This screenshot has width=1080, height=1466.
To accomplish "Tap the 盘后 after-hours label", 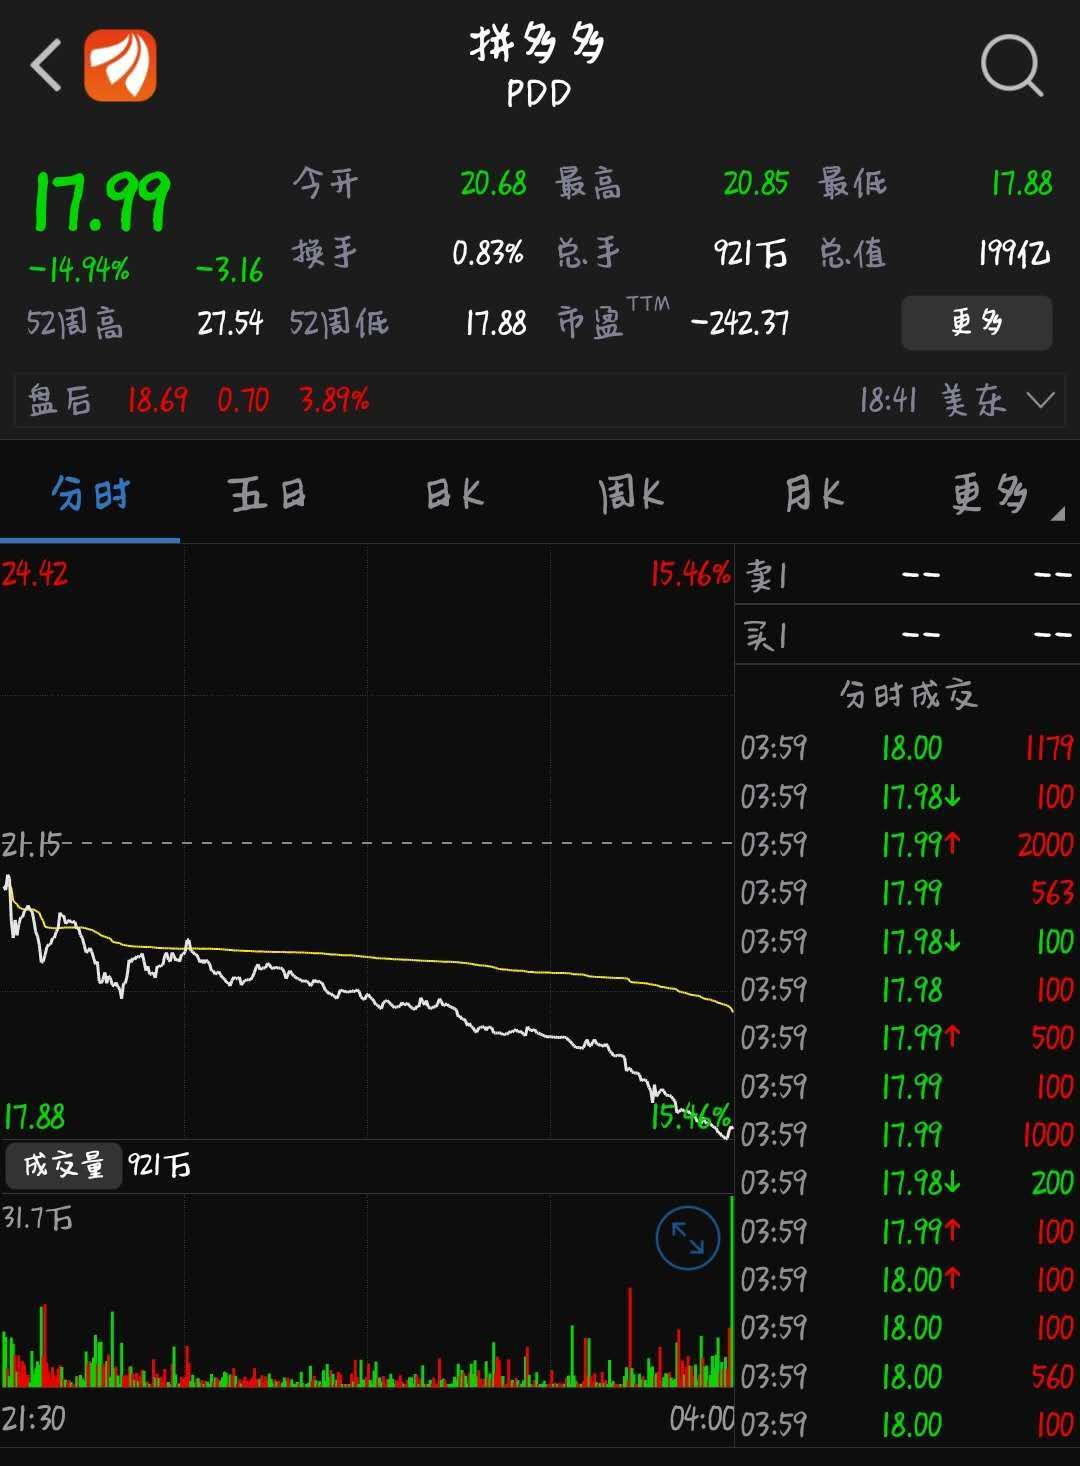I will pyautogui.click(x=60, y=401).
